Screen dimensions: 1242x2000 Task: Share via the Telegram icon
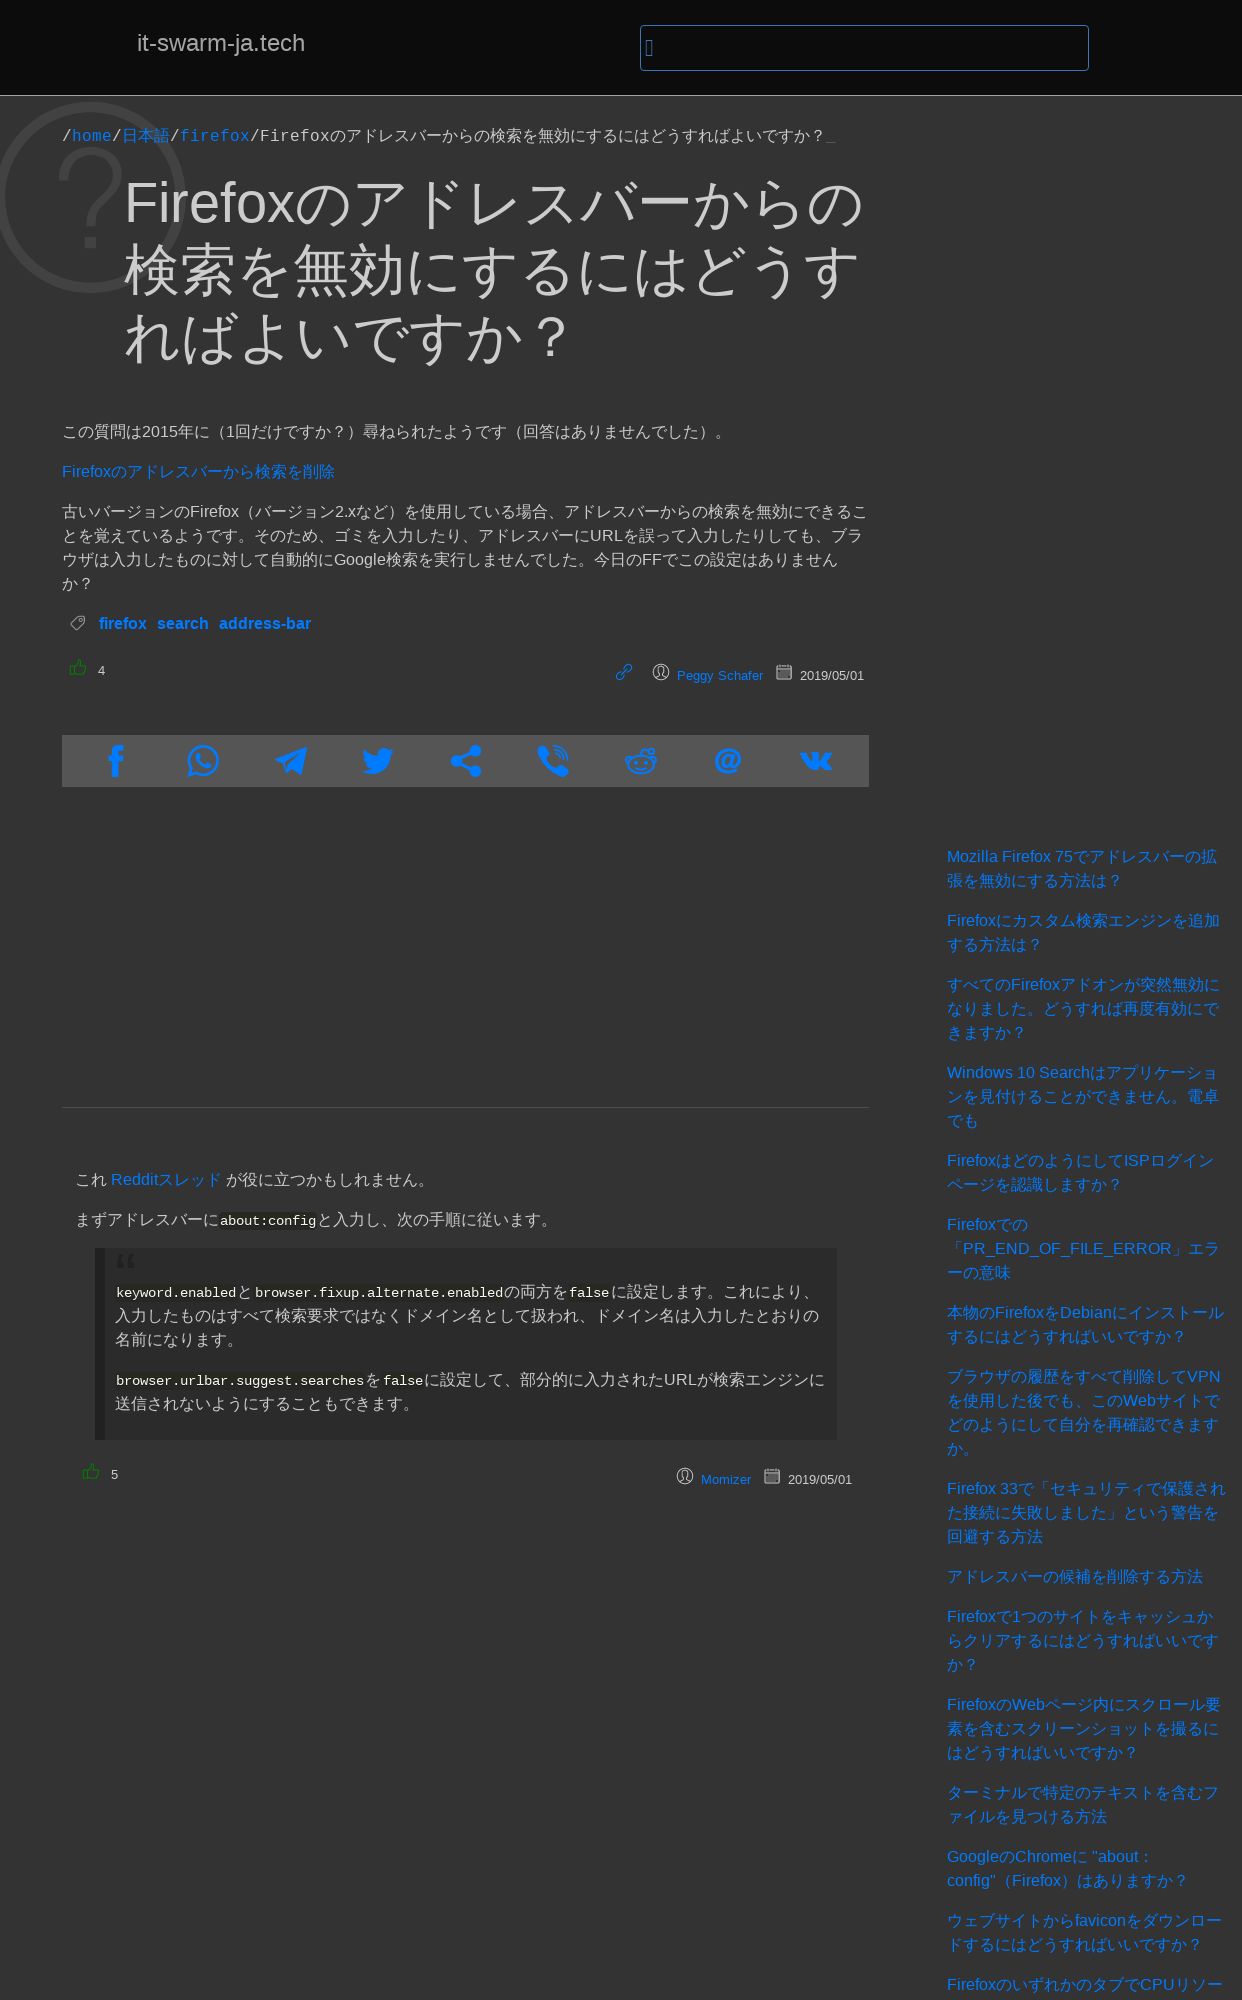tap(291, 761)
